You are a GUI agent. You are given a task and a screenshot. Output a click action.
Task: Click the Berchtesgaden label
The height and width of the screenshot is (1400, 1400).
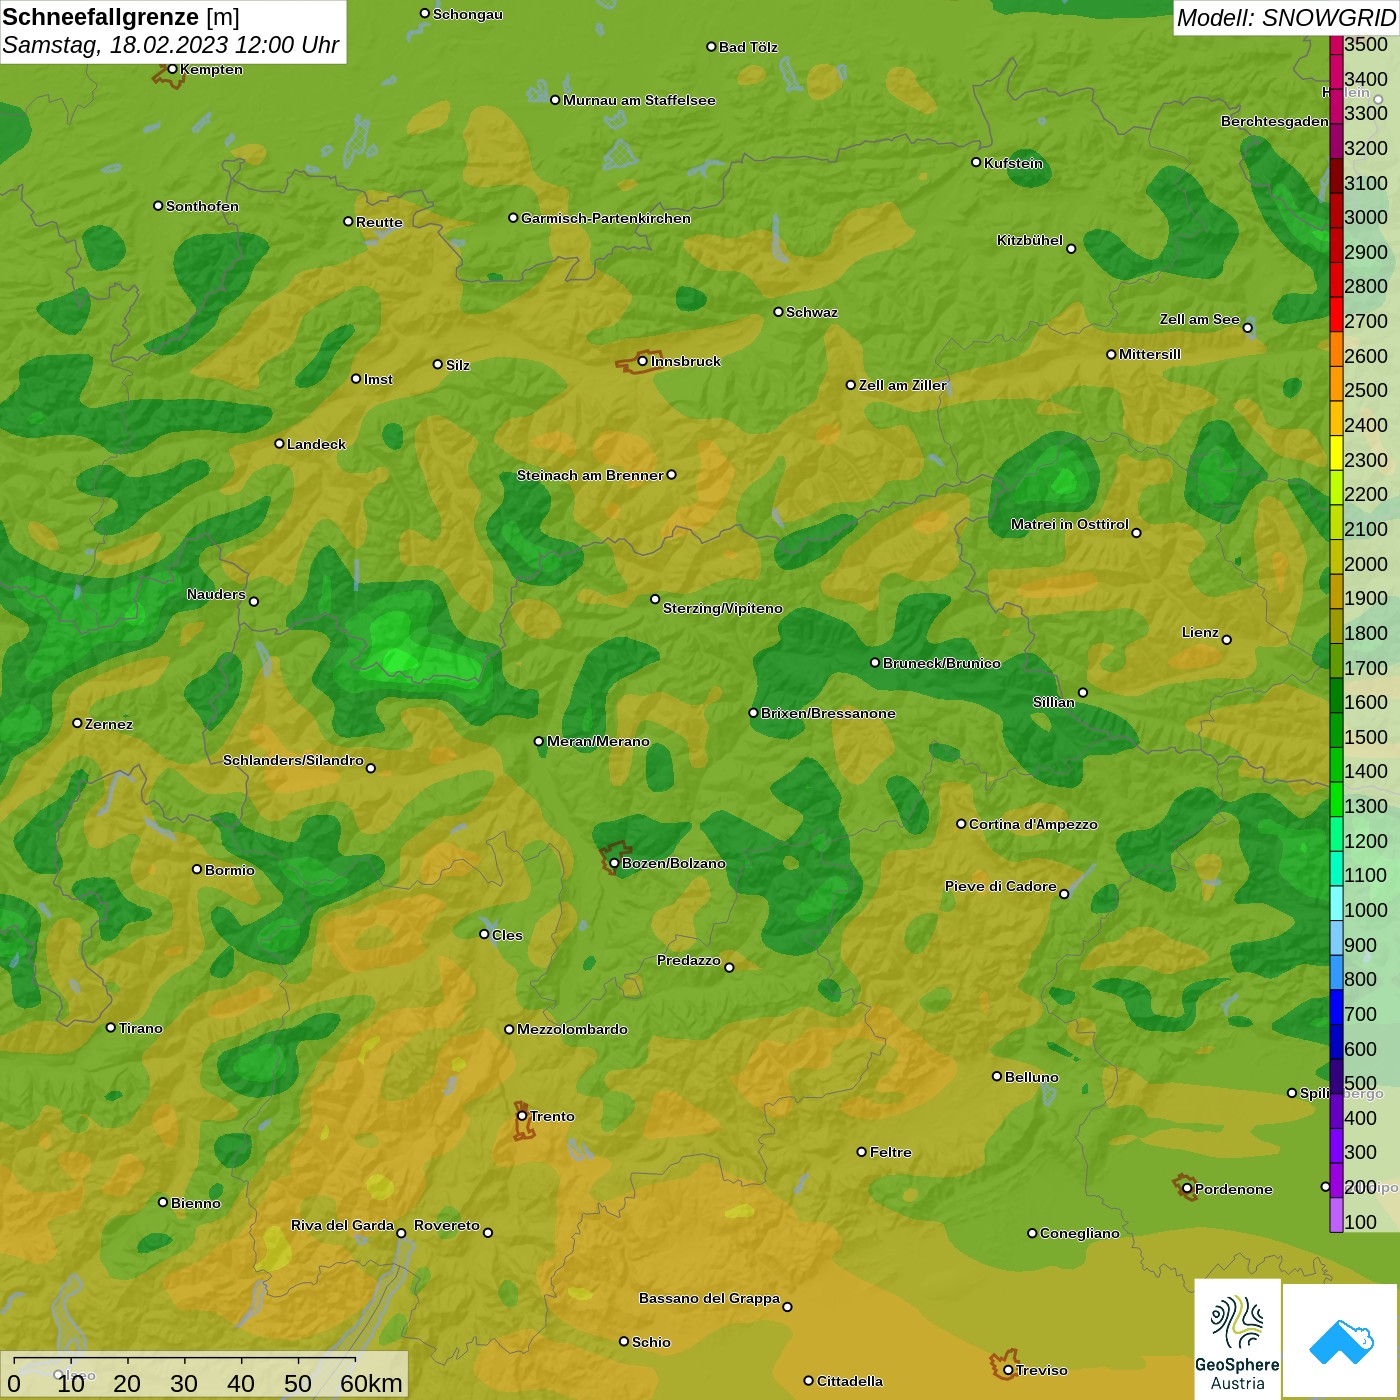coord(1275,121)
